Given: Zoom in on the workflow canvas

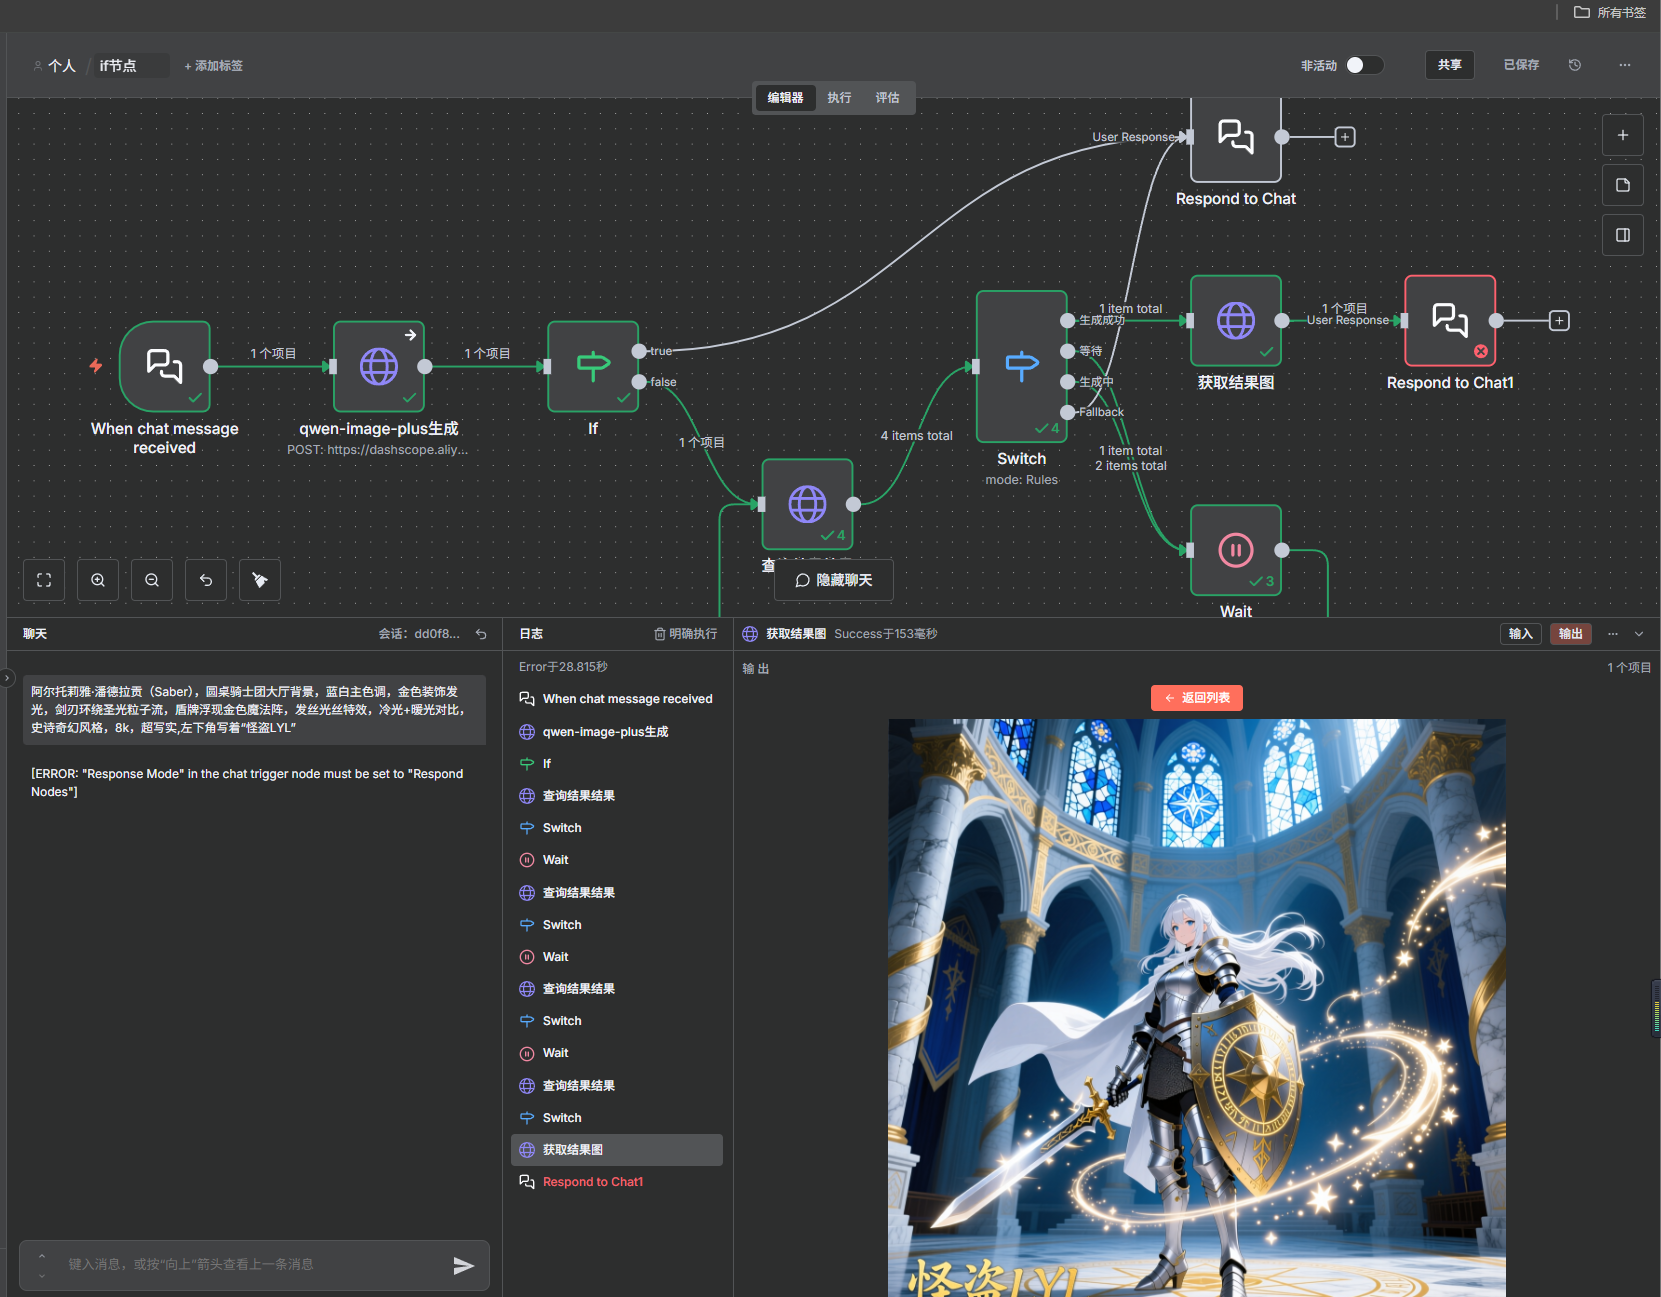Looking at the screenshot, I should (98, 580).
